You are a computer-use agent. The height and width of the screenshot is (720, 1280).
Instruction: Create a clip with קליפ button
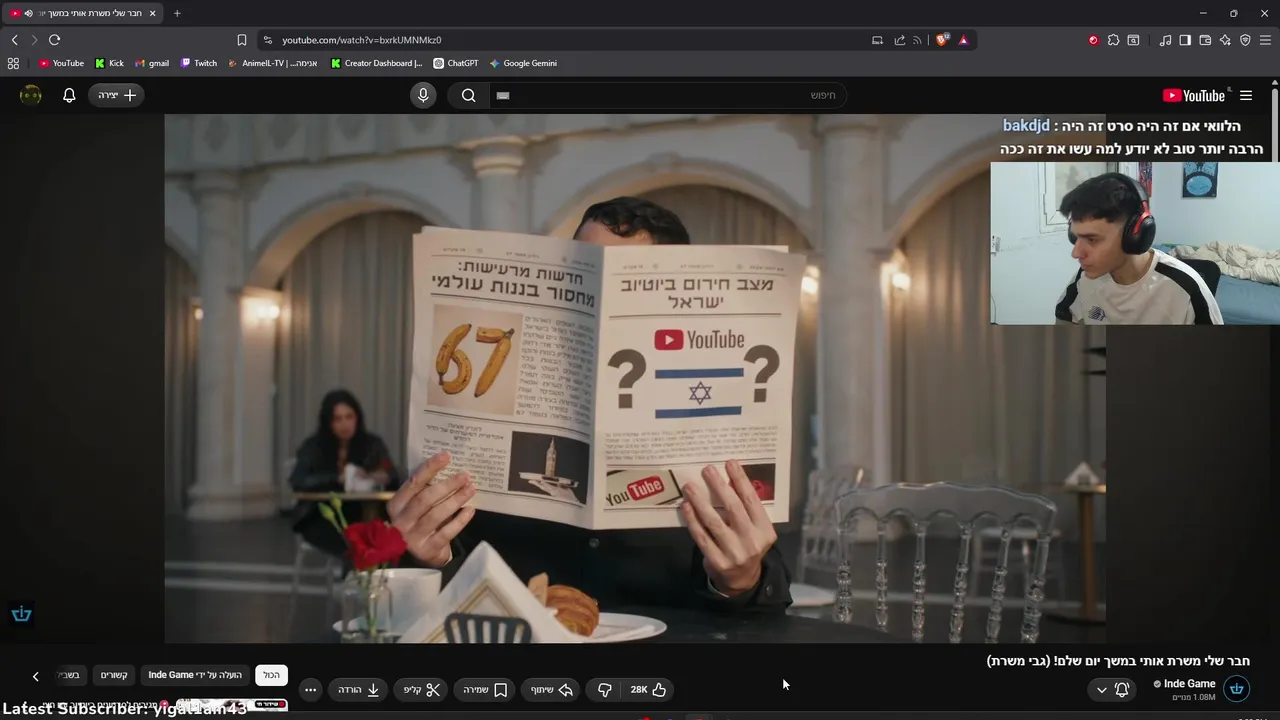[422, 689]
